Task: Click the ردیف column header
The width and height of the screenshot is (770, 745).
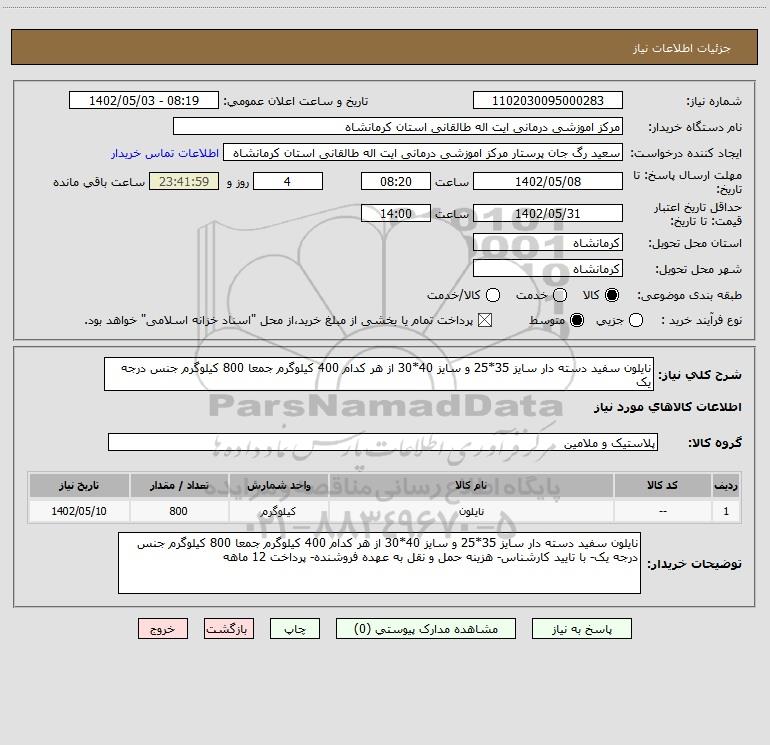Action: pyautogui.click(x=726, y=485)
